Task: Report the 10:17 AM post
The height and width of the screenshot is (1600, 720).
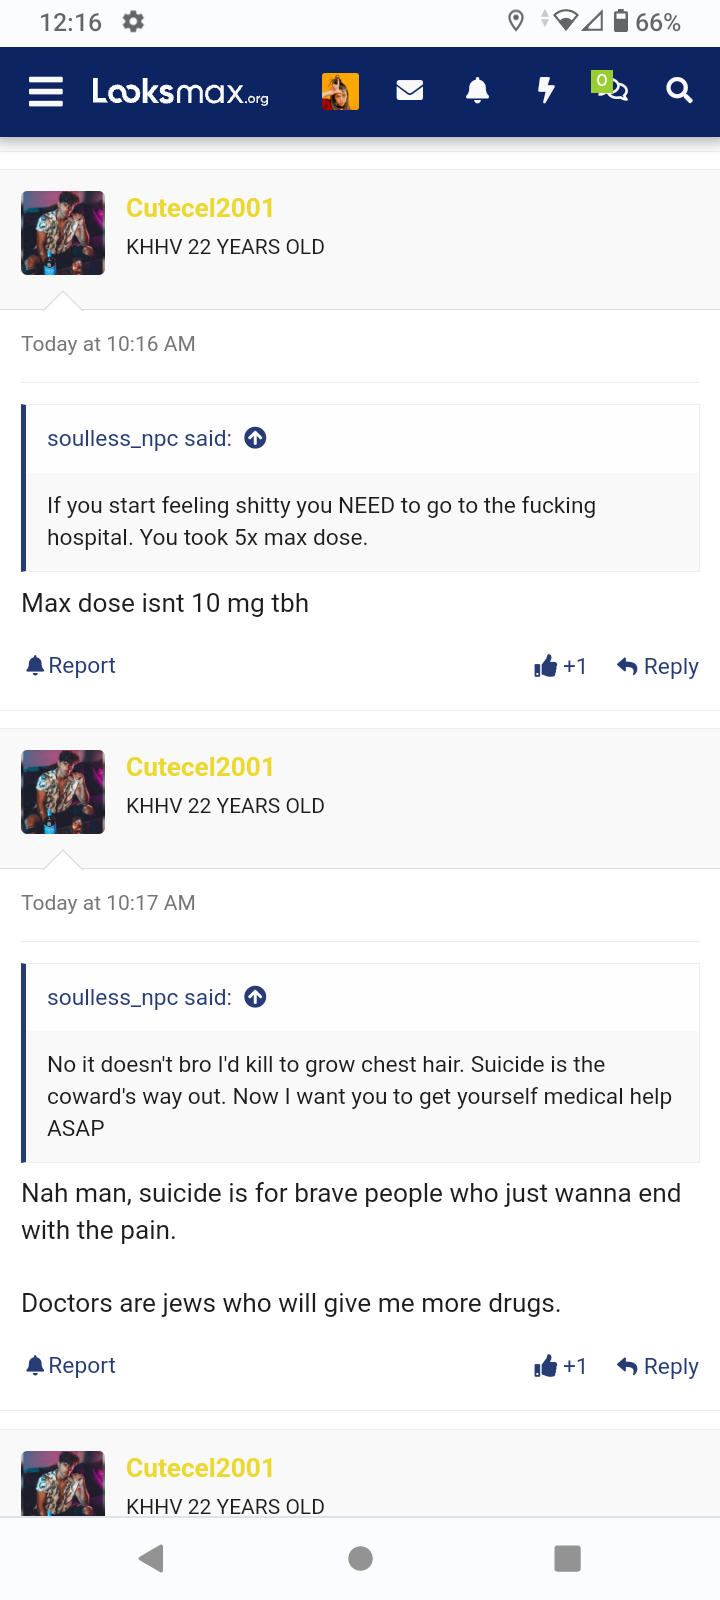Action: [71, 1366]
